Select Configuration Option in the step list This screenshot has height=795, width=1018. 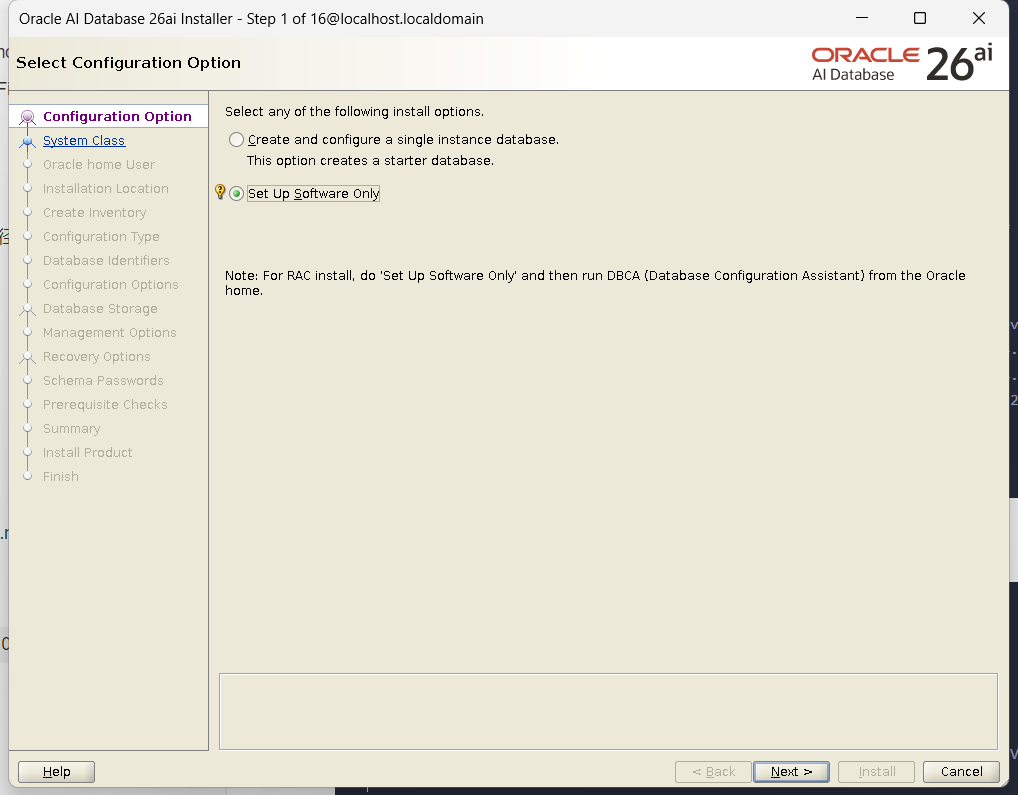tap(117, 116)
